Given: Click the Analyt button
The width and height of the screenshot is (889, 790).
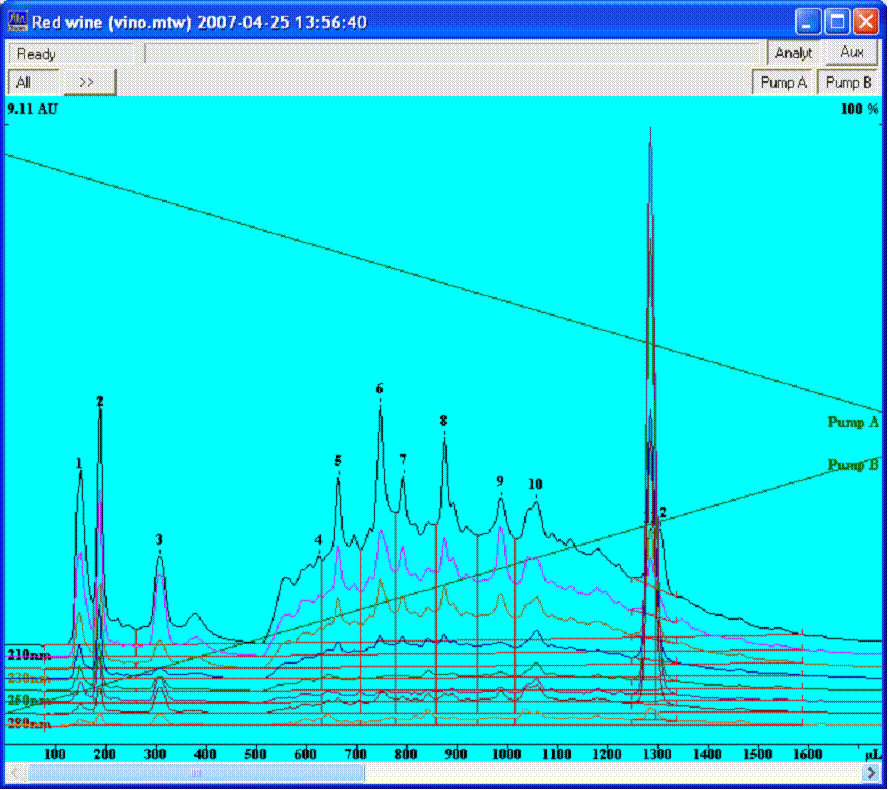Looking at the screenshot, I should [x=793, y=53].
